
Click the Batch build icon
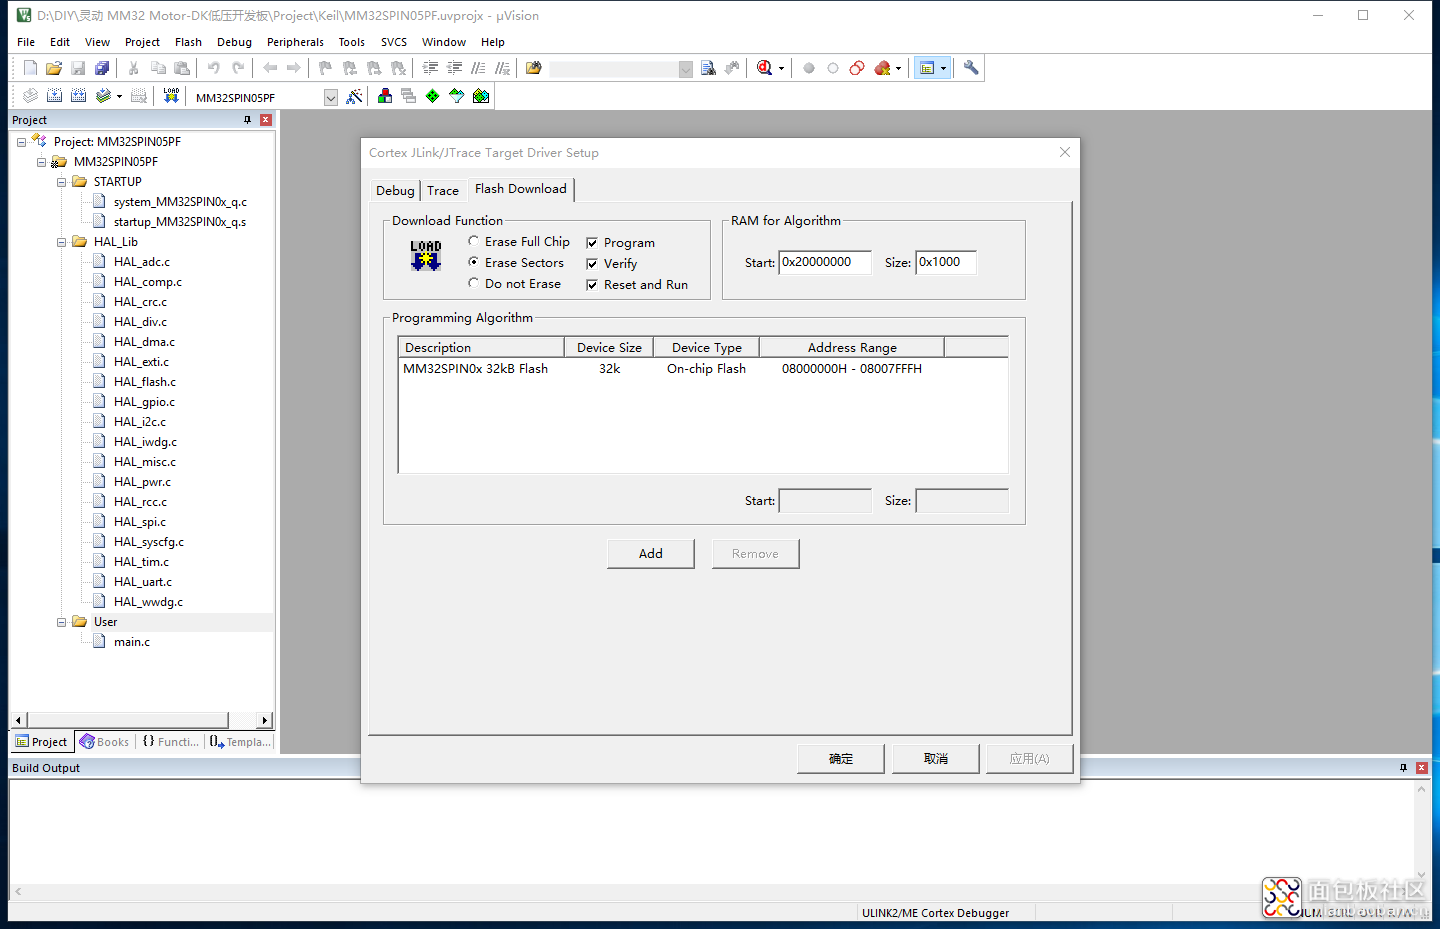tap(103, 96)
